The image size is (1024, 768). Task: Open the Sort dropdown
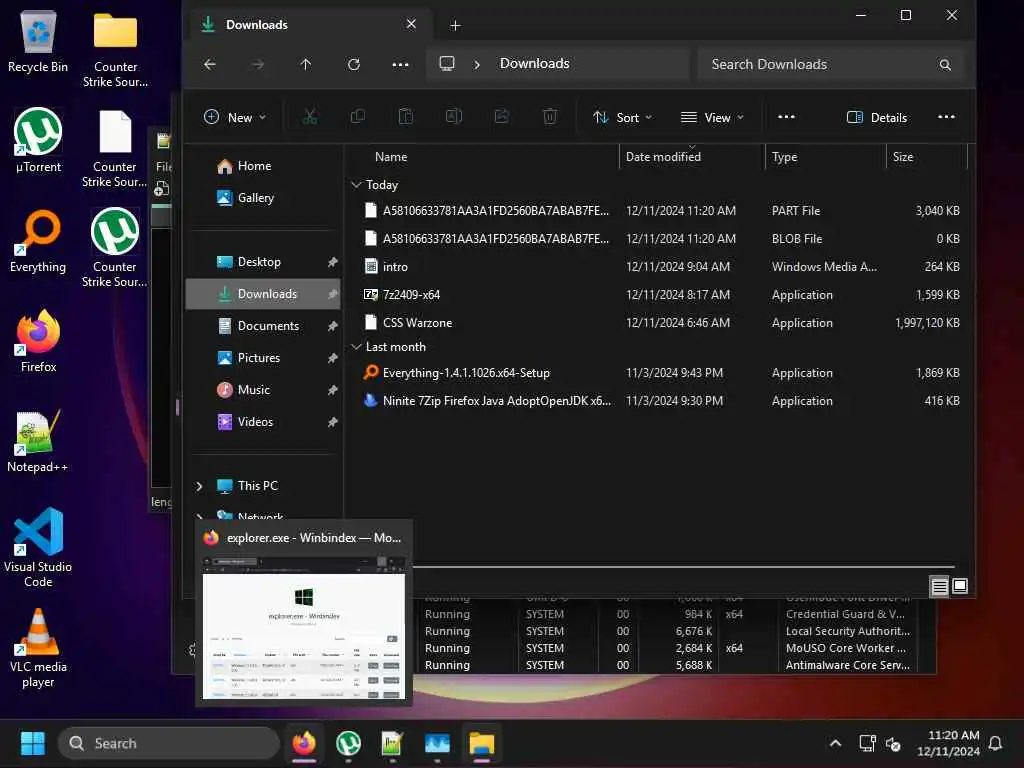622,117
